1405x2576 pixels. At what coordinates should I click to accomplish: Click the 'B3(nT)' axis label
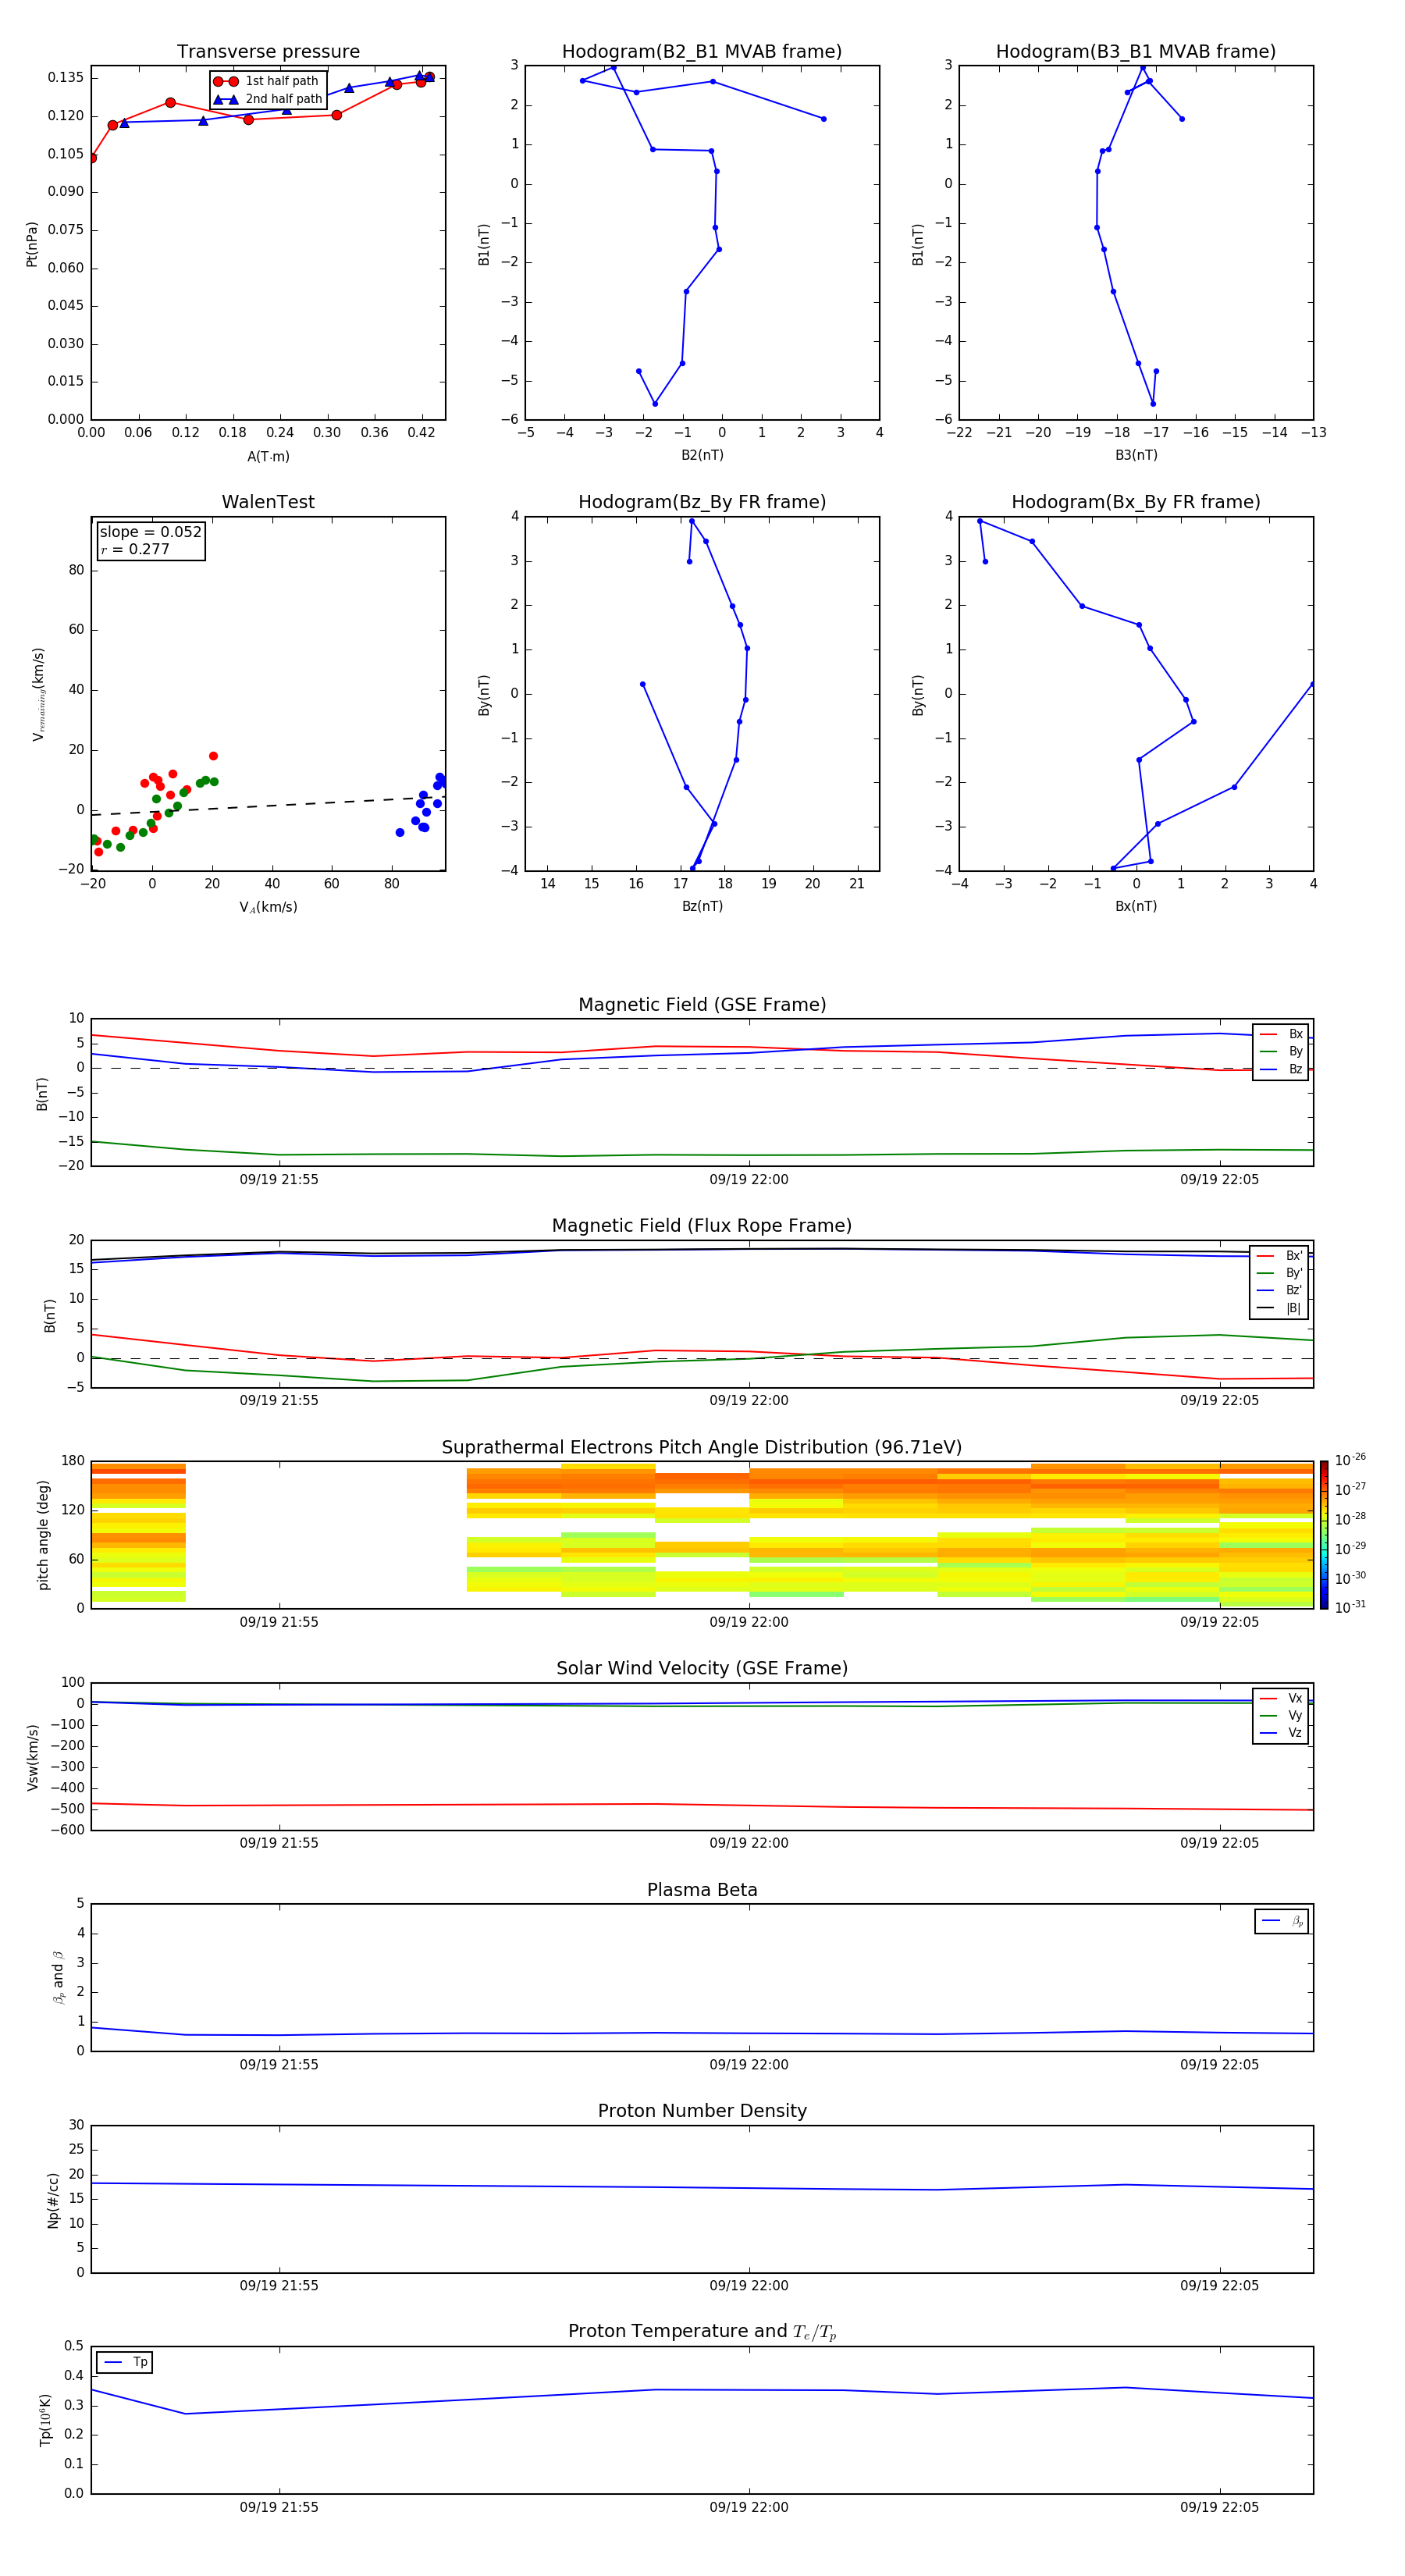point(1136,456)
